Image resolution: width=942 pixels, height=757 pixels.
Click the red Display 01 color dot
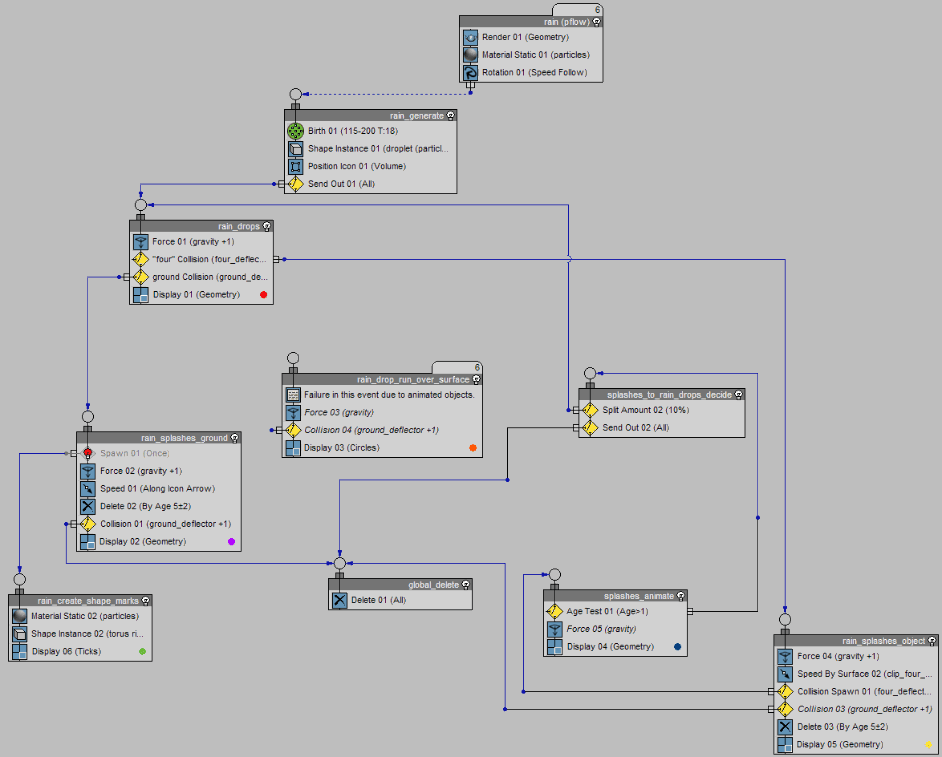coord(263,295)
